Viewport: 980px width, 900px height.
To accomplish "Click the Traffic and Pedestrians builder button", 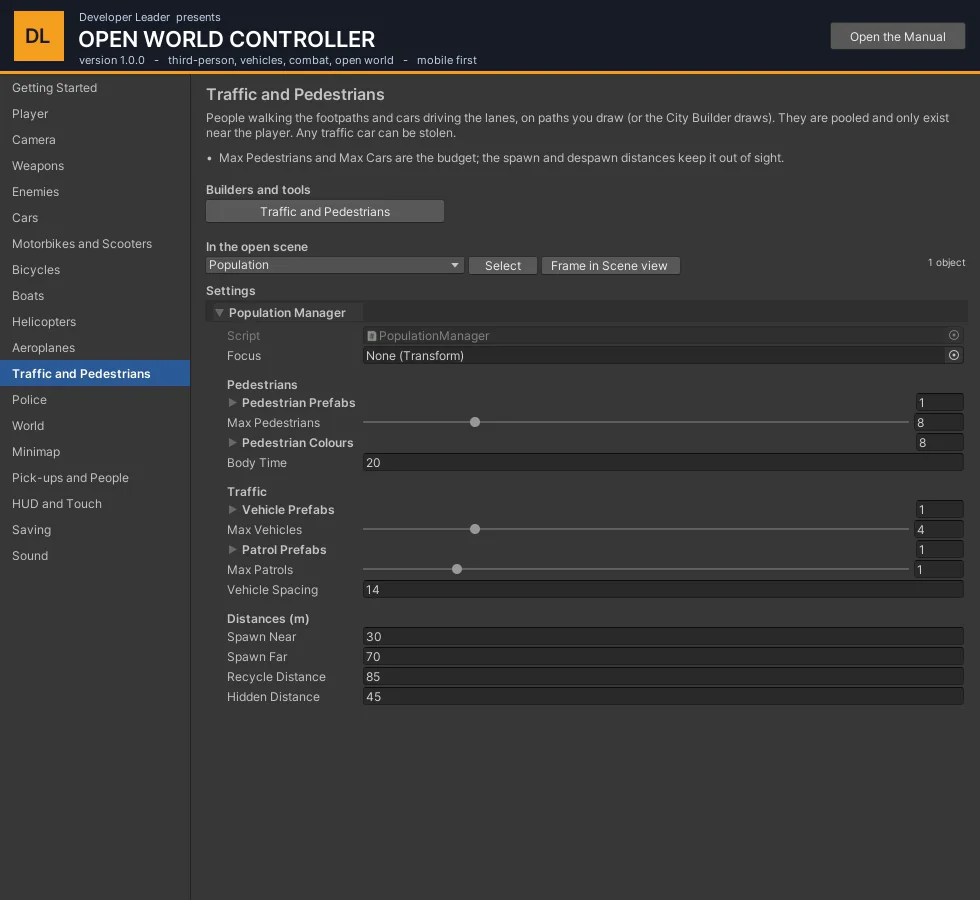I will tap(325, 211).
